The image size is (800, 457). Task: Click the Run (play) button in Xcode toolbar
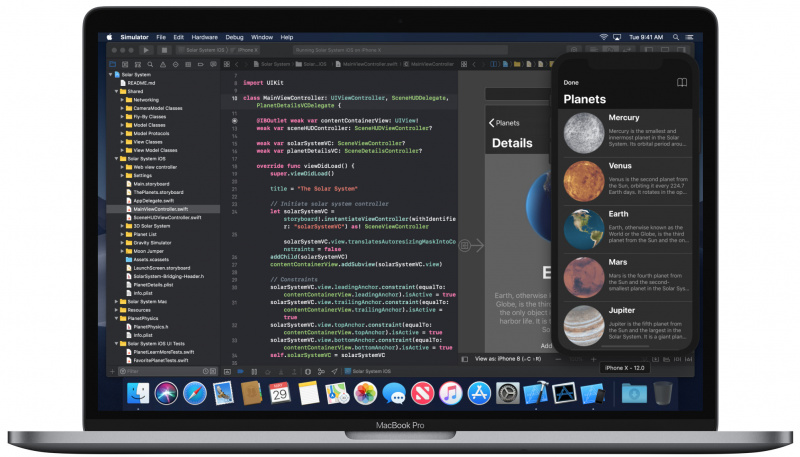pyautogui.click(x=146, y=50)
